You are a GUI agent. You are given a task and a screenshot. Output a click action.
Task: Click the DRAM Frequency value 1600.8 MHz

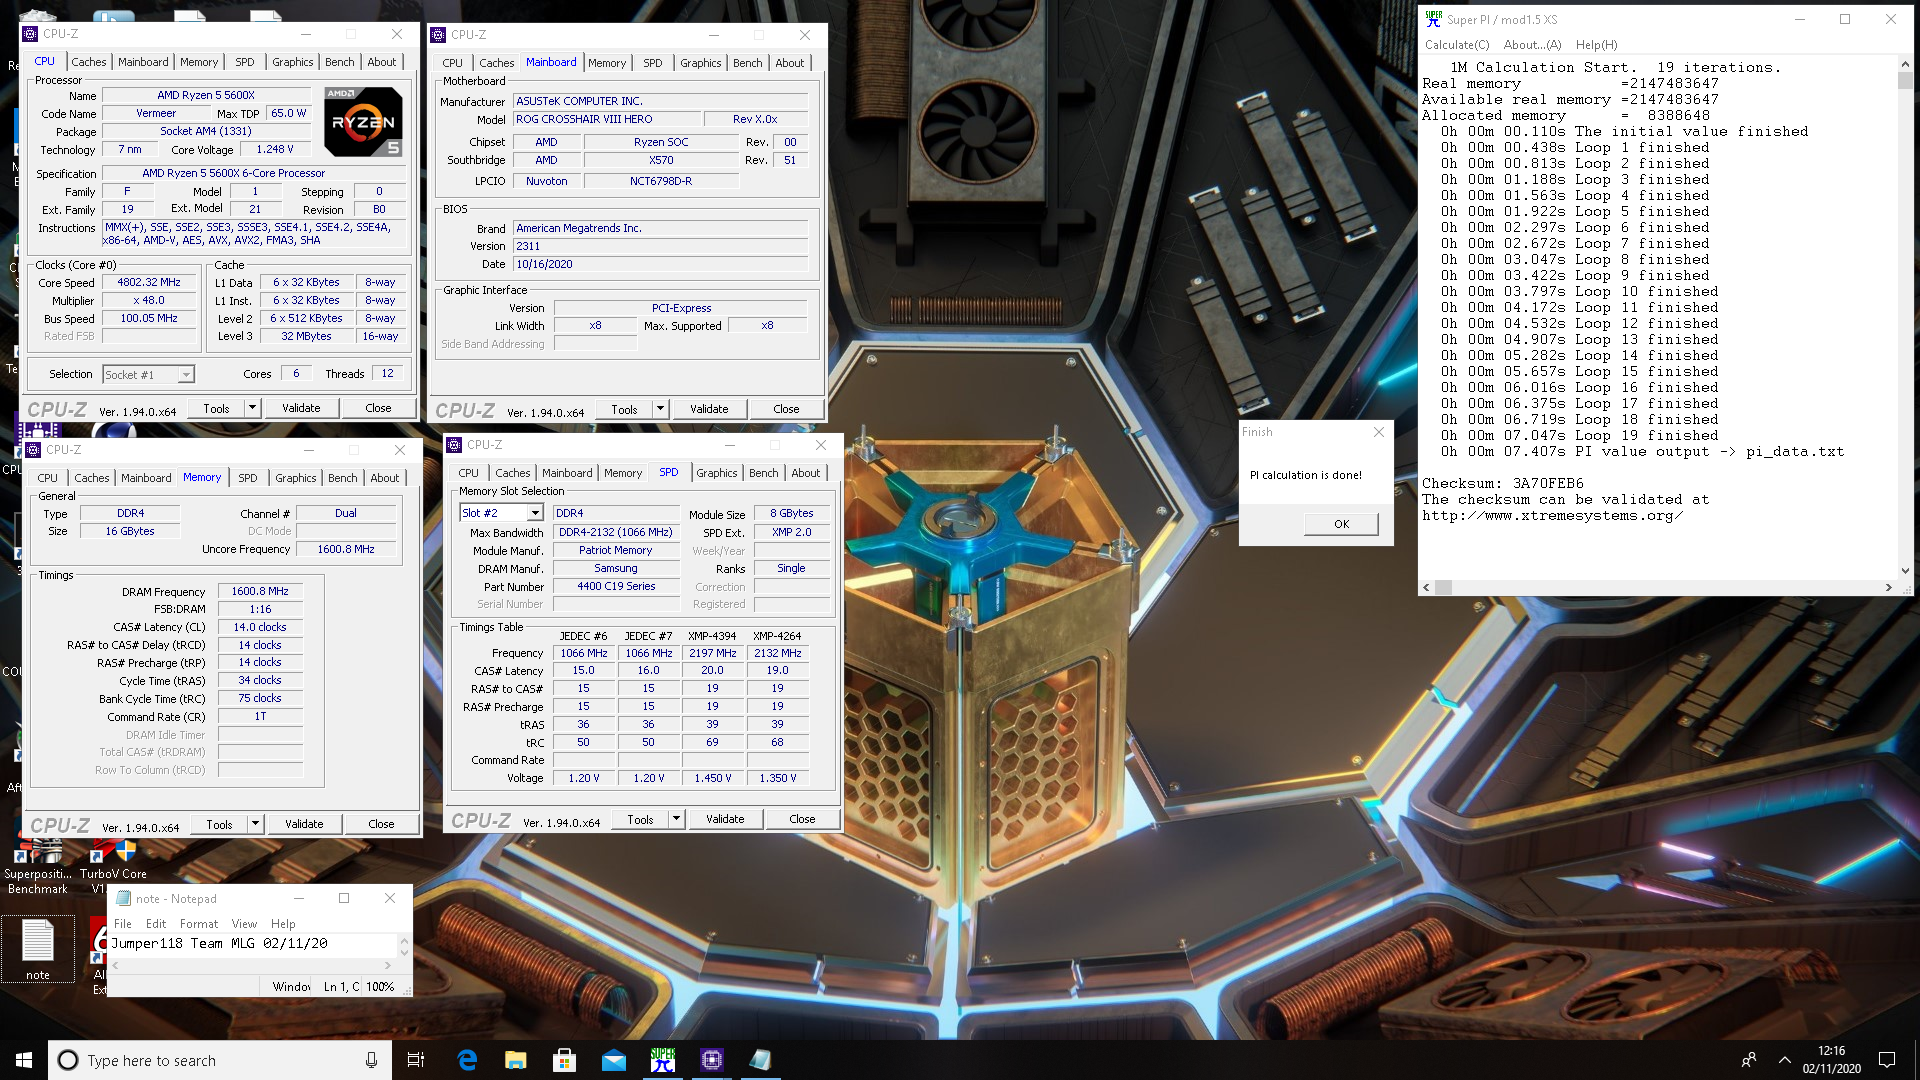click(x=260, y=592)
